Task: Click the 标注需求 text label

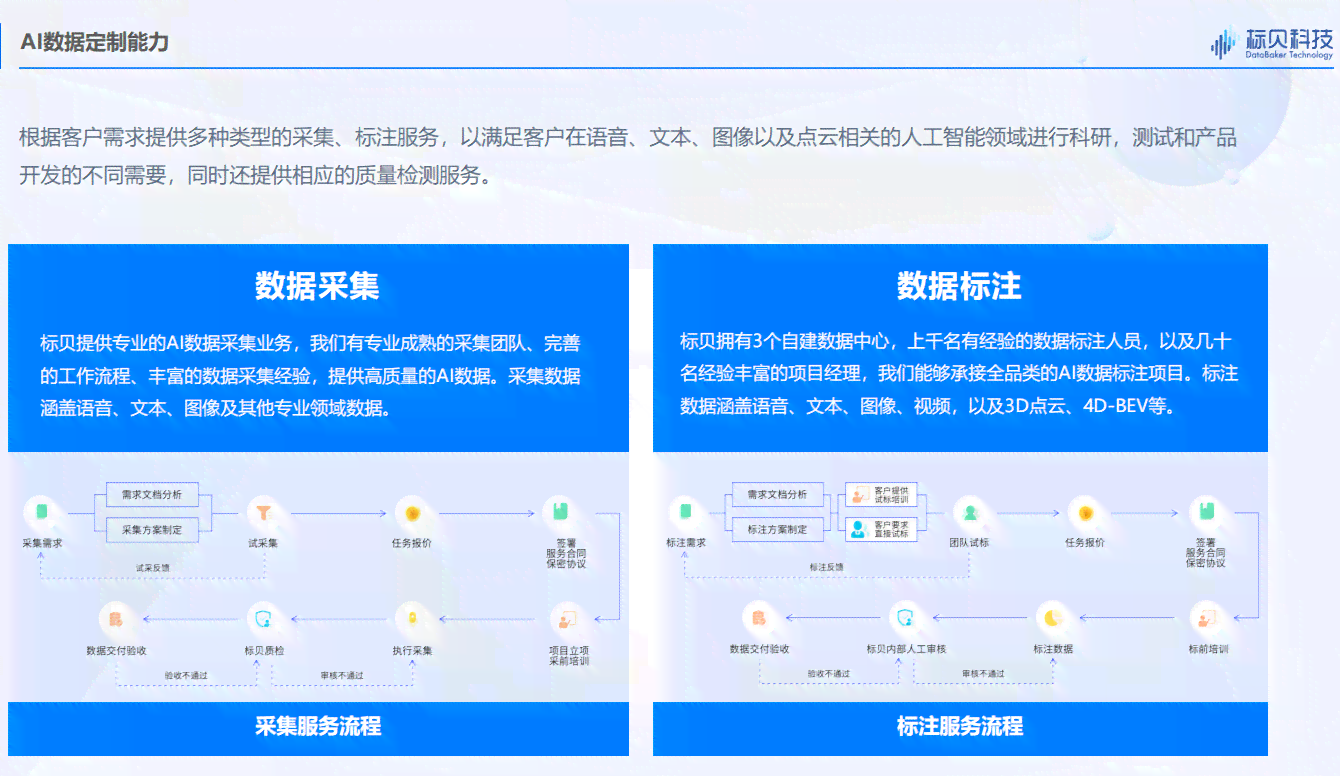Action: 686,543
